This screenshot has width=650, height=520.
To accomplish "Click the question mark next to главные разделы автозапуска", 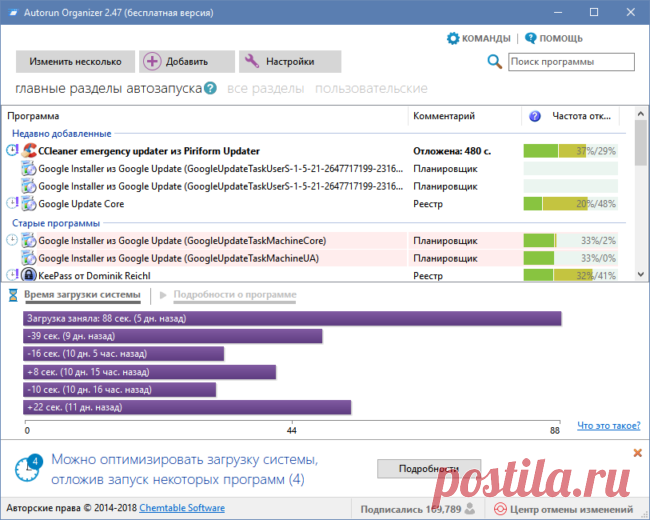I will pyautogui.click(x=210, y=88).
